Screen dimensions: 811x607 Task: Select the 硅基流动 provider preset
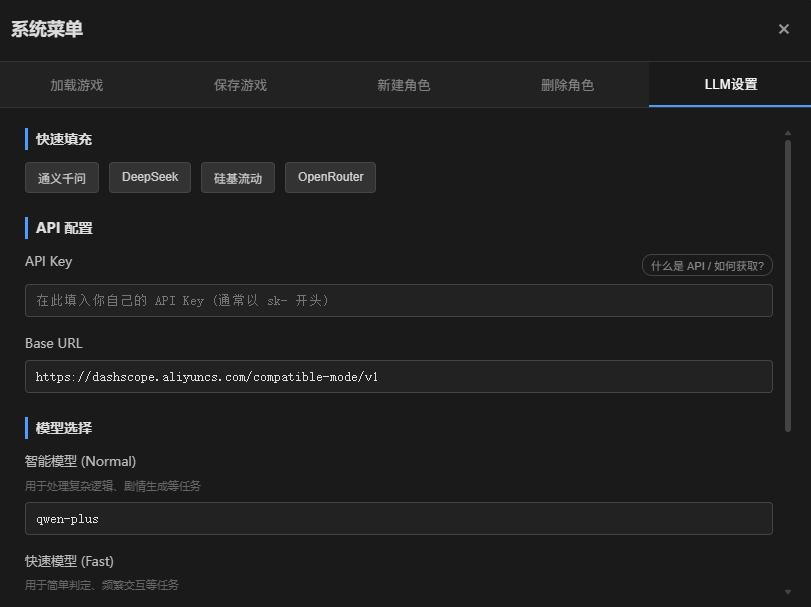click(237, 177)
